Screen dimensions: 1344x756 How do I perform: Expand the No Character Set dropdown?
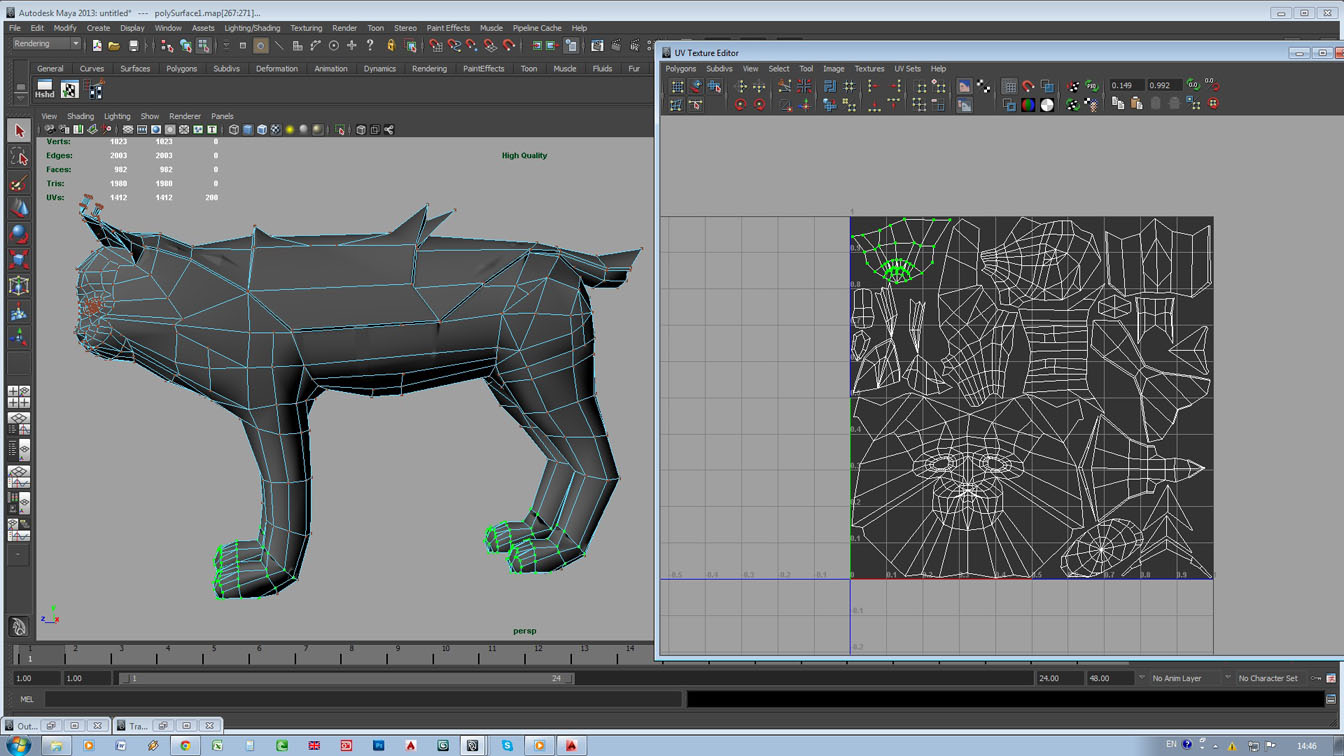click(1228, 678)
